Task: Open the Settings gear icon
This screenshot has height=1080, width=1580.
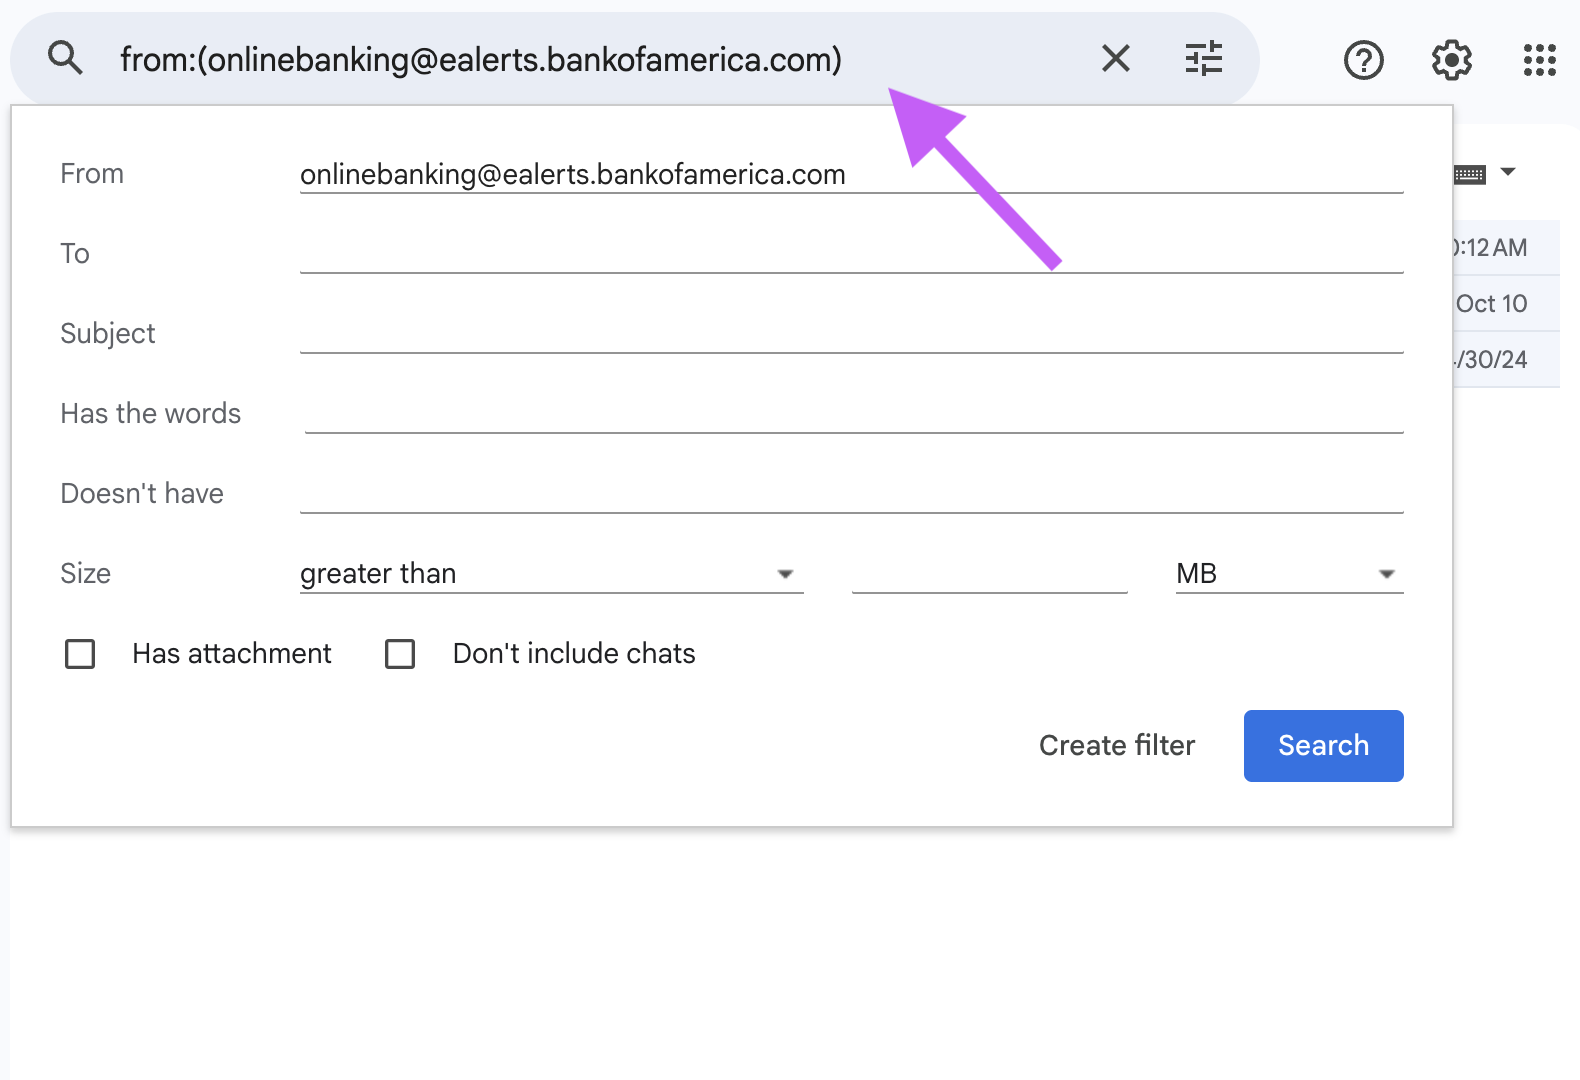Action: tap(1451, 60)
